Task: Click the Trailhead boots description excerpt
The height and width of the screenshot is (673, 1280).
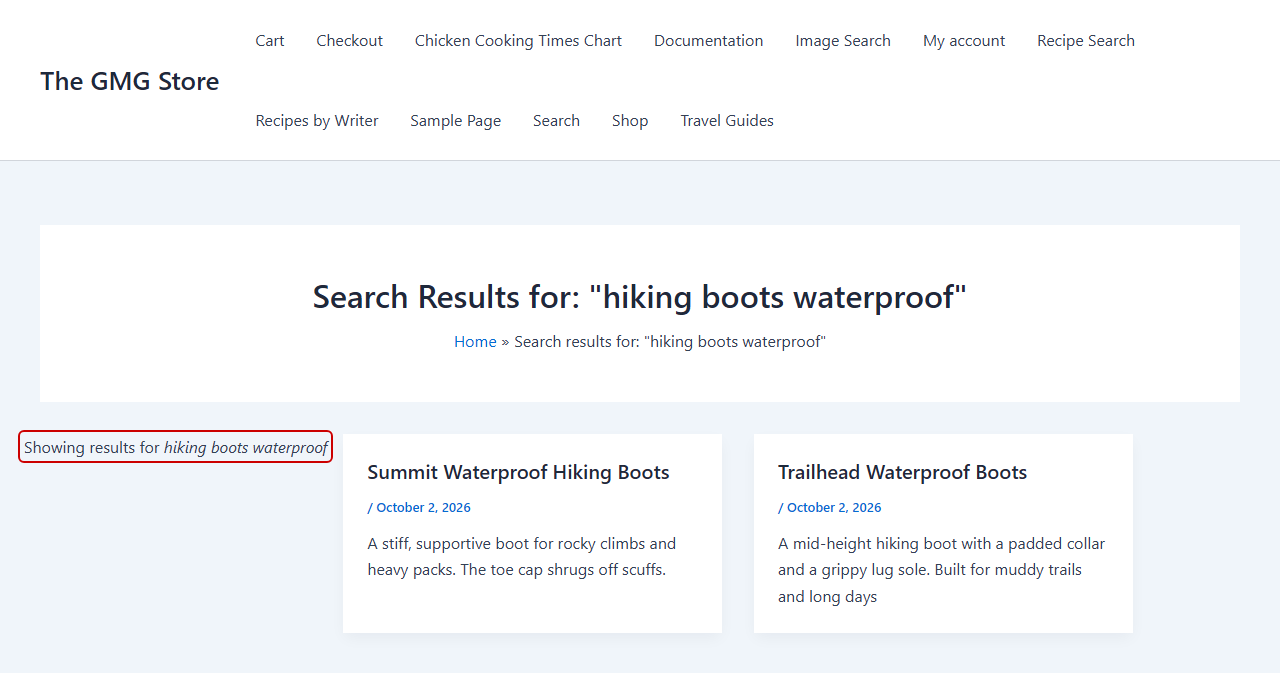Action: [x=942, y=570]
